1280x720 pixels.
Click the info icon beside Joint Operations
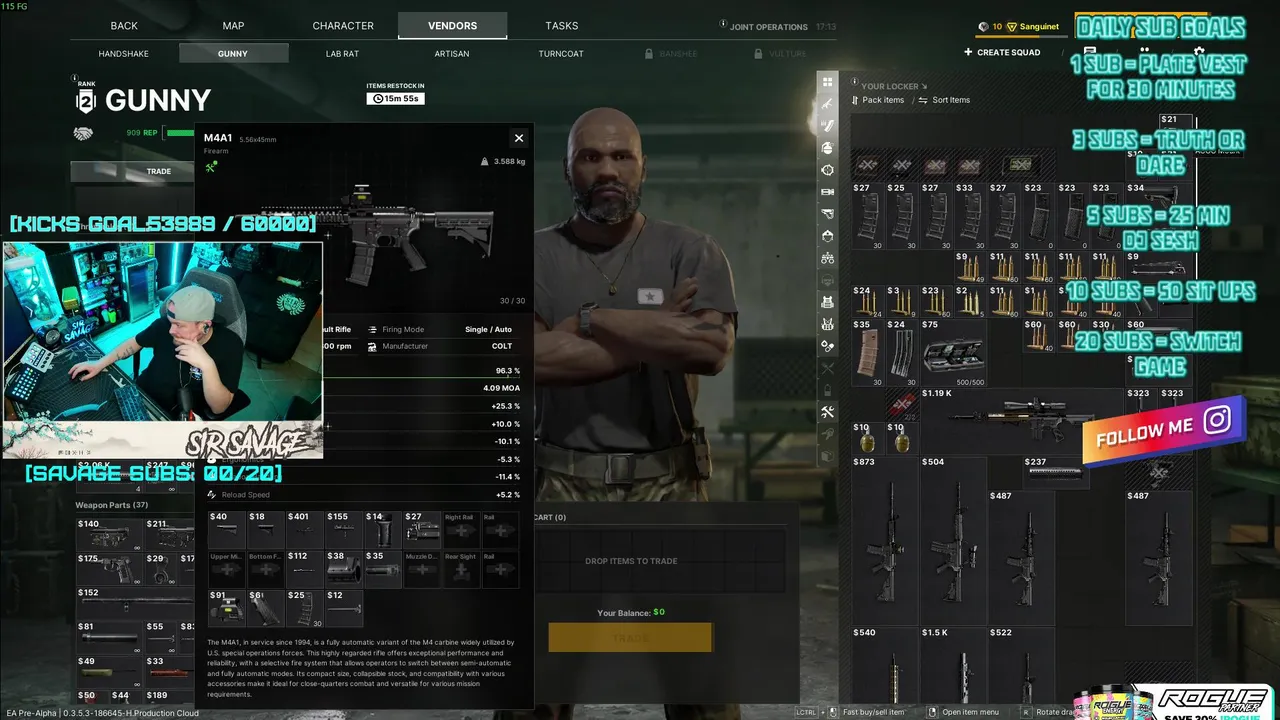click(724, 26)
